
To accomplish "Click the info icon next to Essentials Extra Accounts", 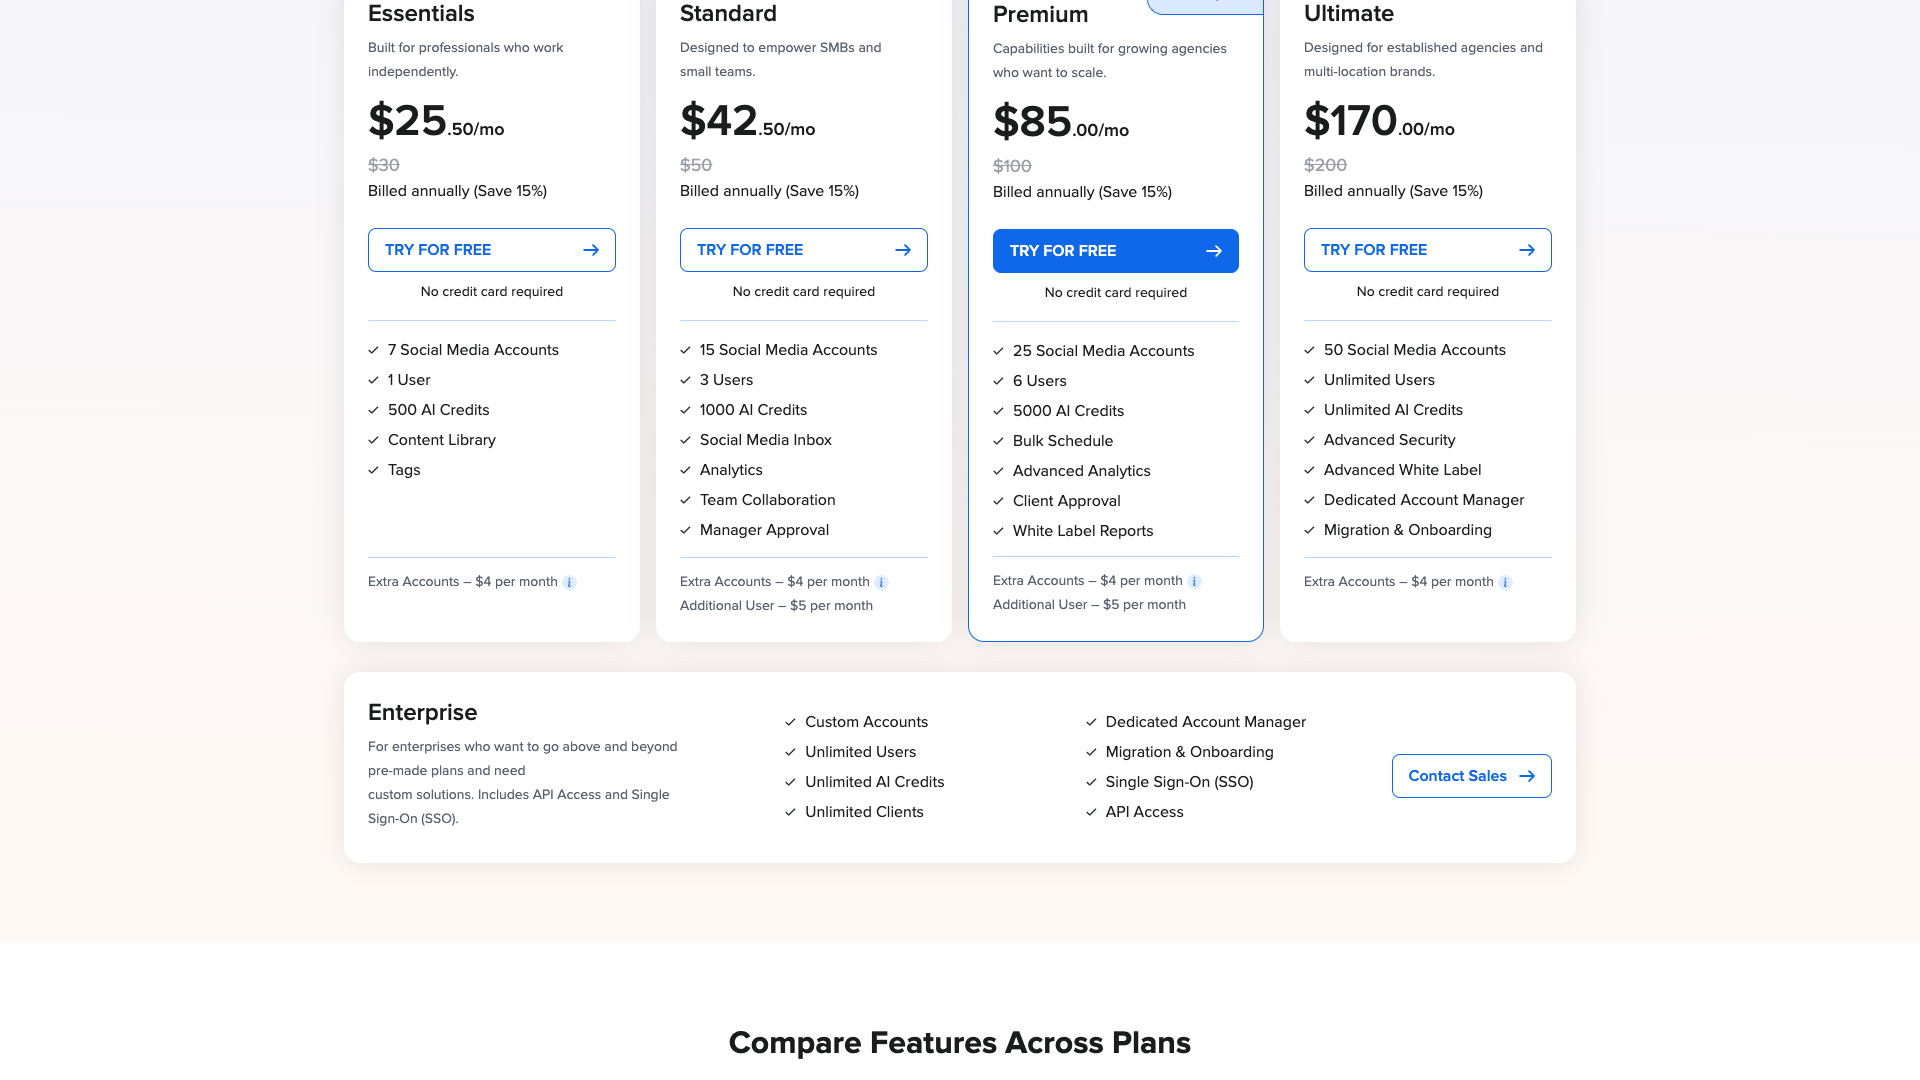I will point(570,581).
